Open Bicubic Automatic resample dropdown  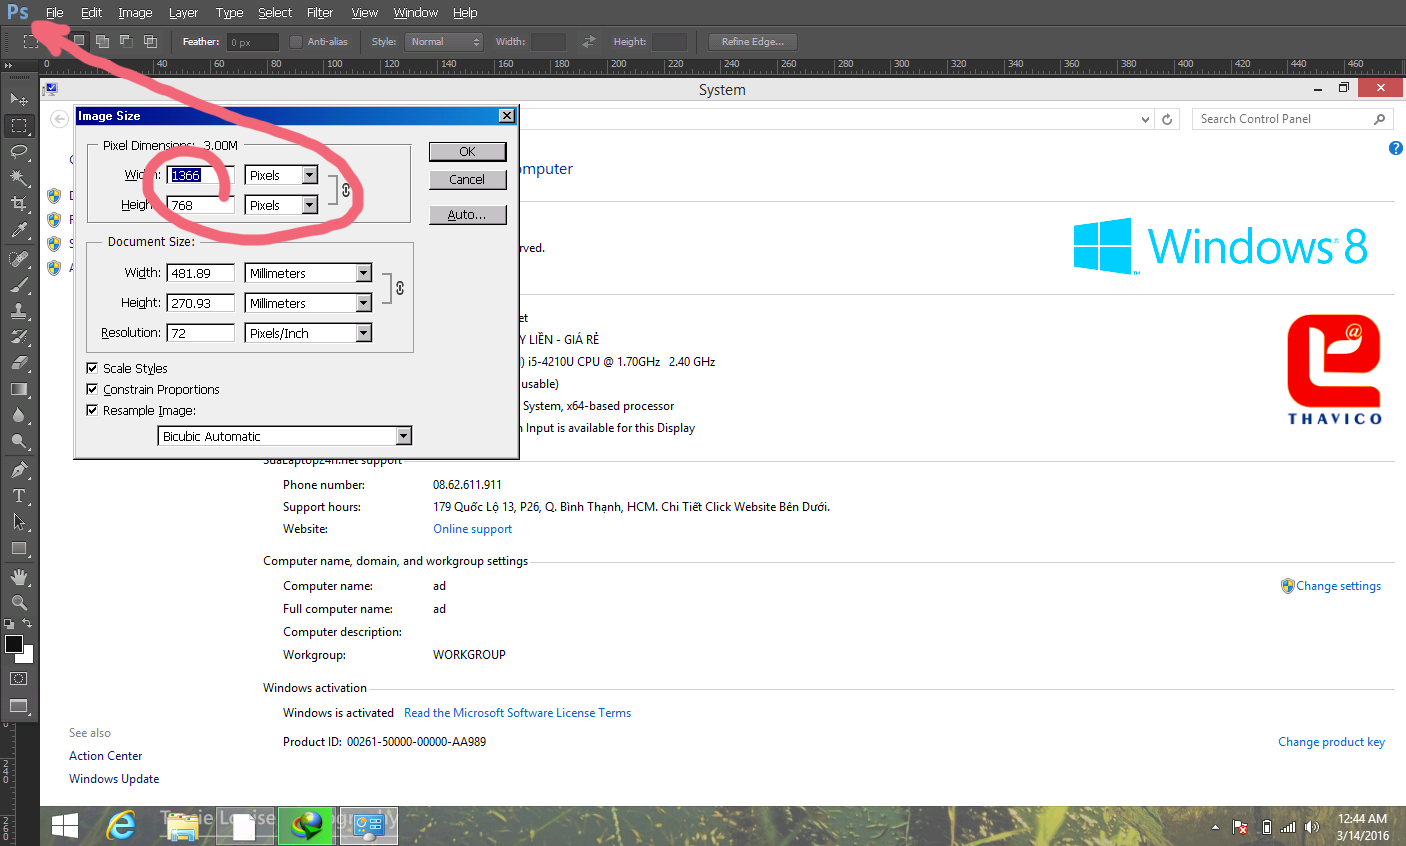coord(285,436)
